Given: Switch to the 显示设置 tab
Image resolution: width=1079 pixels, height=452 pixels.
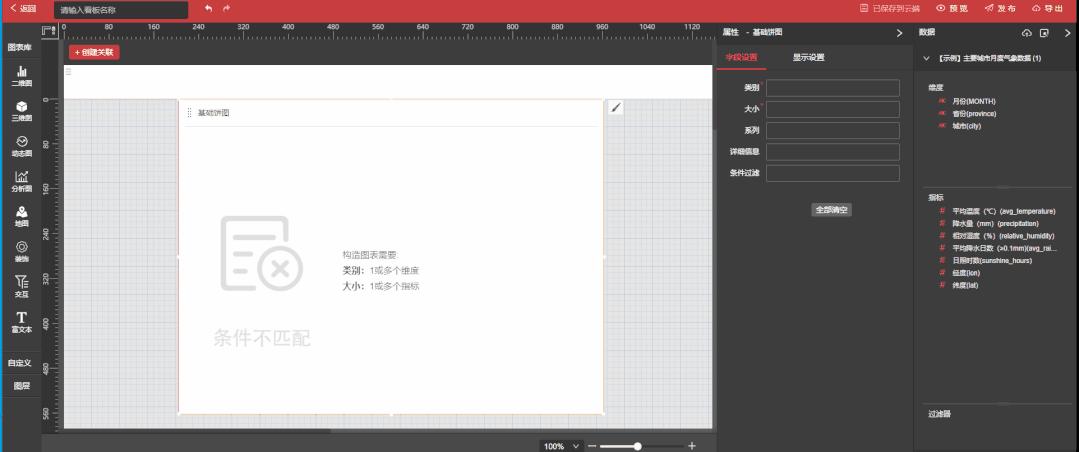Looking at the screenshot, I should click(808, 58).
